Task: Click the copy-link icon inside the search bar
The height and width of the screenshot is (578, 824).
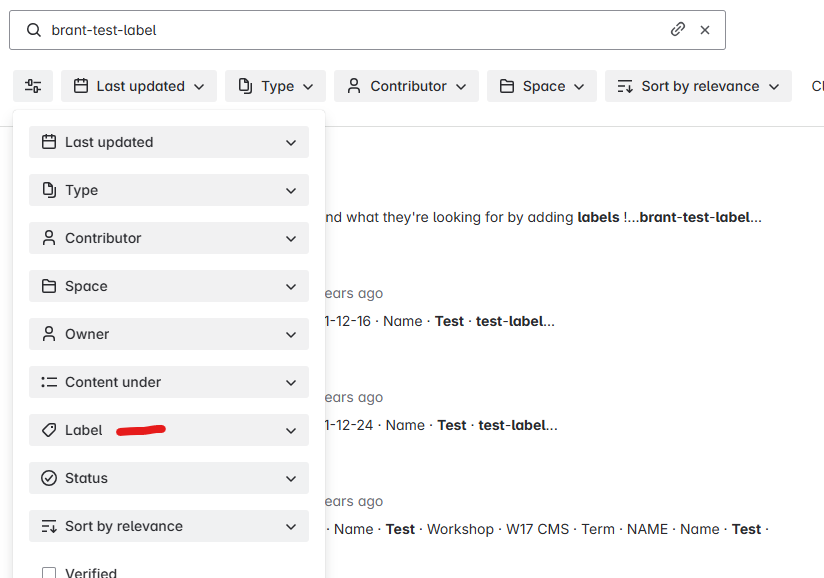Action: pos(677,30)
